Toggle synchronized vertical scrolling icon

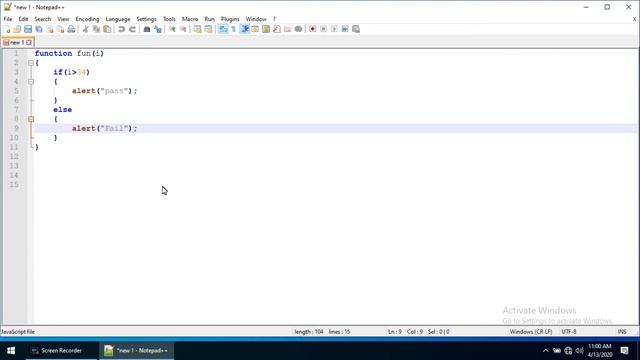[198, 29]
